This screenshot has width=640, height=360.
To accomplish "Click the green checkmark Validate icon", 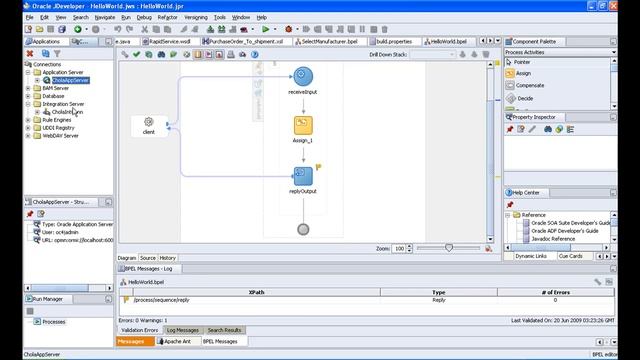I will pyautogui.click(x=136, y=54).
